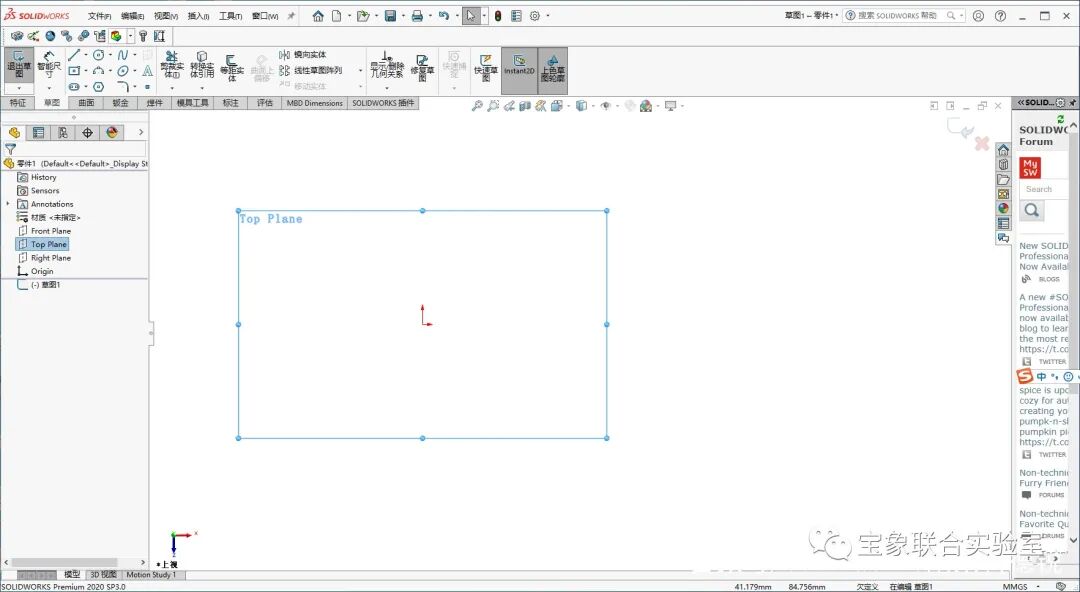Viewport: 1080px width, 592px height.
Task: Click the 搜索 SOLIDWORKS 帮助 search box
Action: [905, 15]
